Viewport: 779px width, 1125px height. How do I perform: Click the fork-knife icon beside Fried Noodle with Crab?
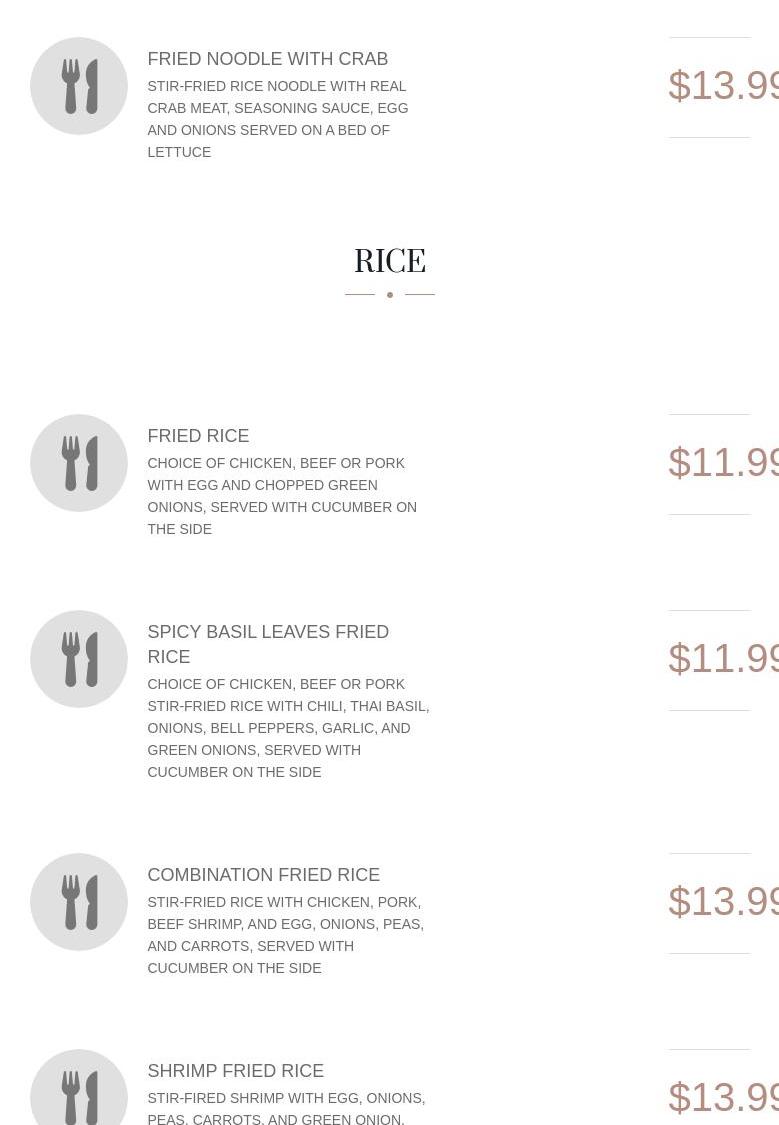[79, 86]
